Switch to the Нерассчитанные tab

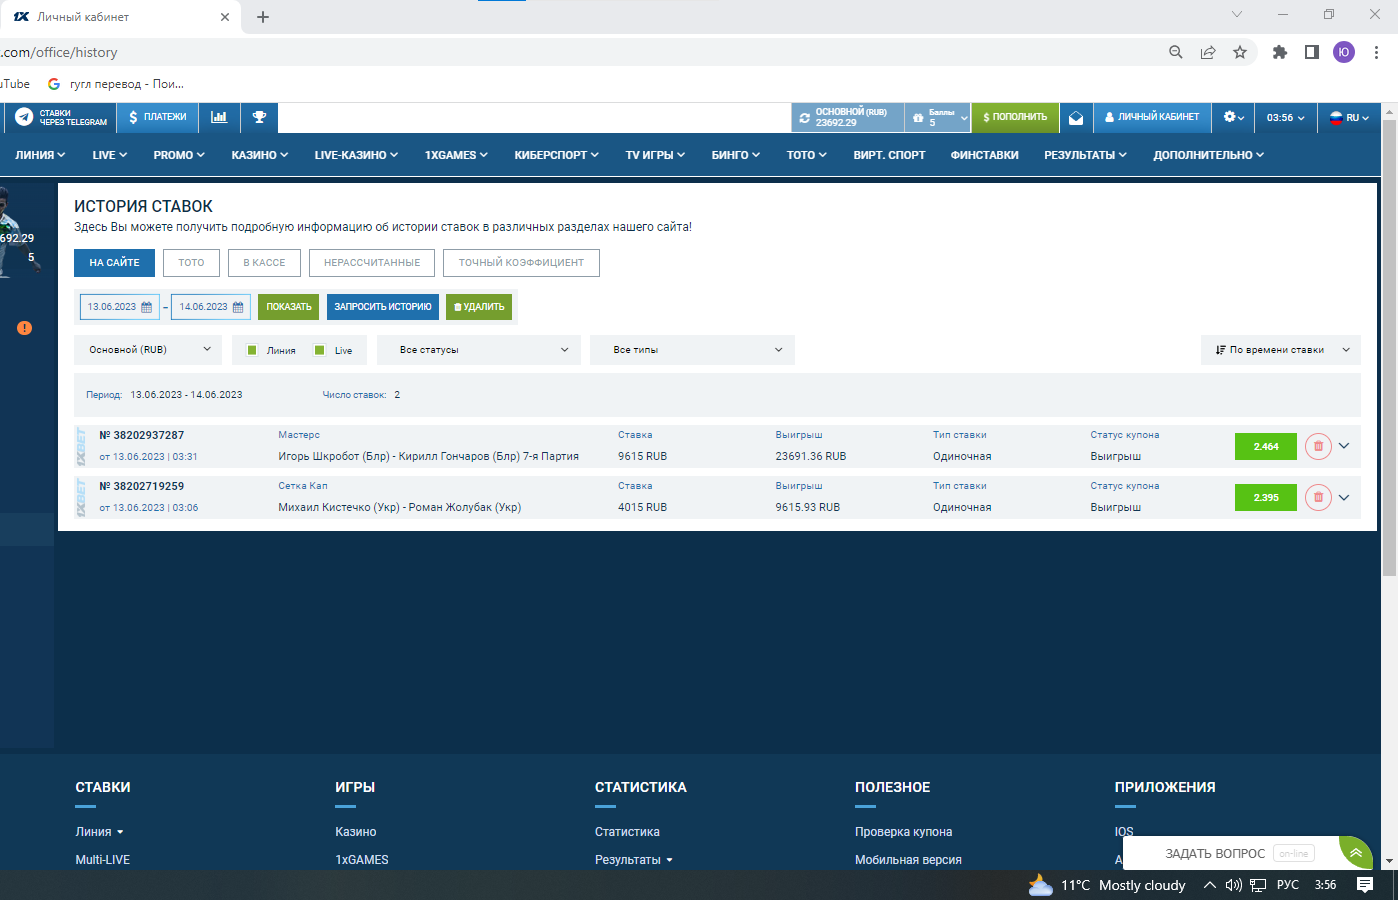click(x=372, y=263)
